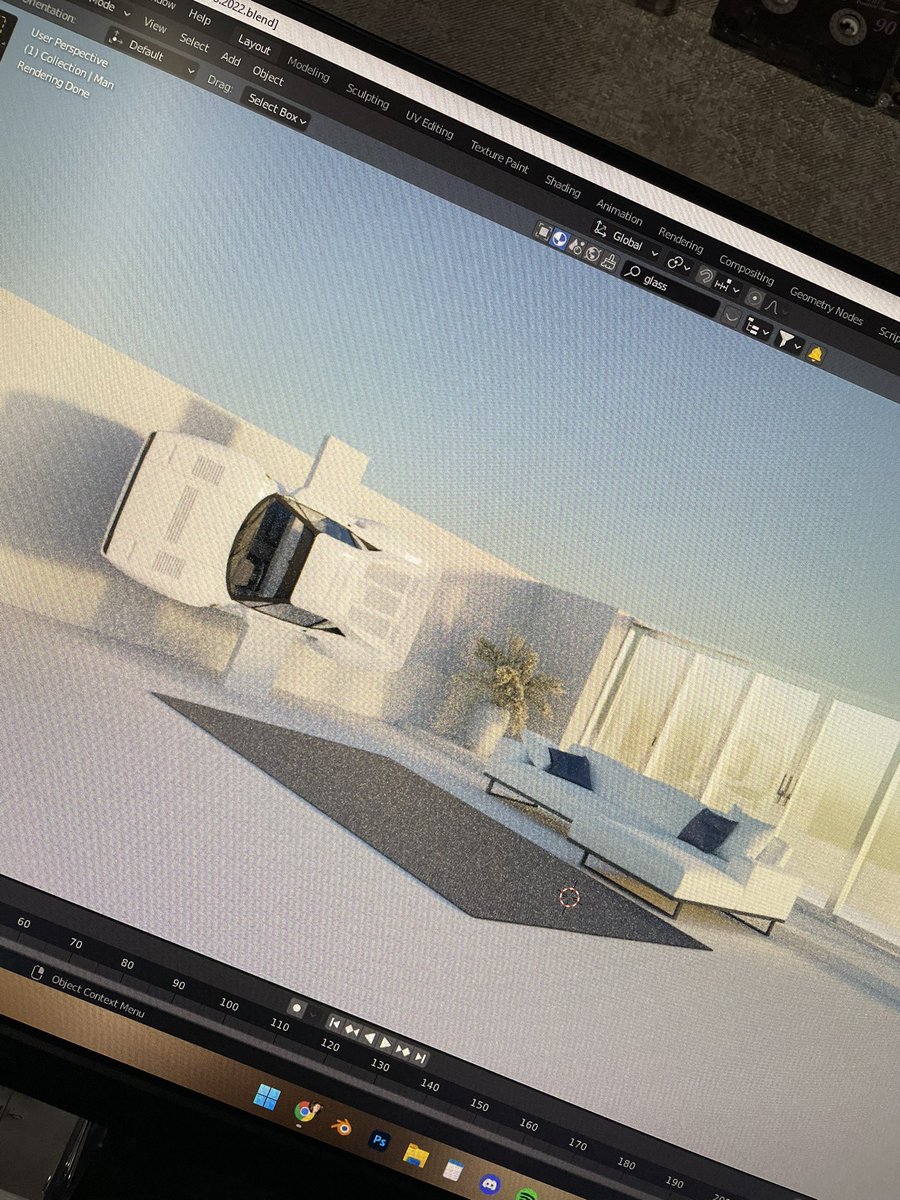Select the highlighted render shading sphere icon
The height and width of the screenshot is (1200, 900).
[560, 240]
